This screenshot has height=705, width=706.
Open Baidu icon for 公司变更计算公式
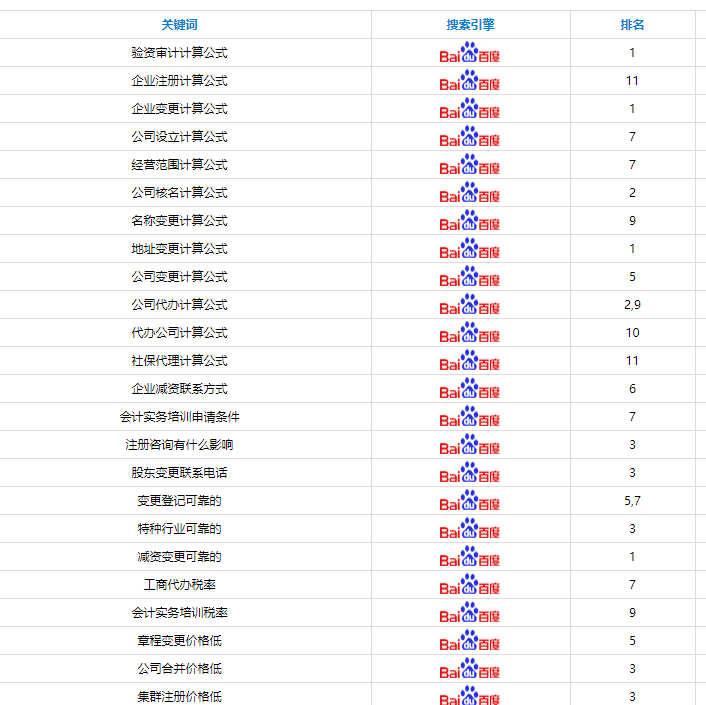470,276
